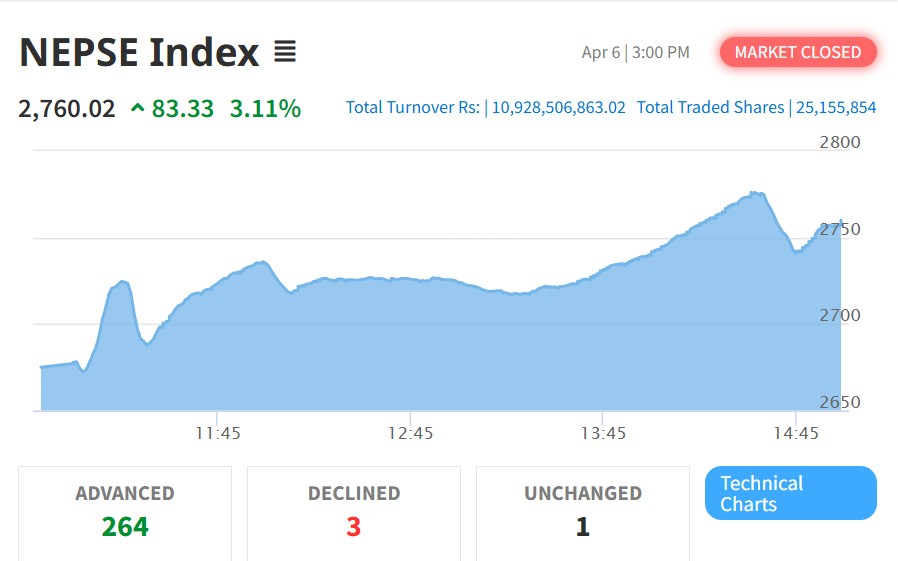The image size is (898, 561).
Task: Select the UNCHANGED 1 card
Action: pos(583,511)
